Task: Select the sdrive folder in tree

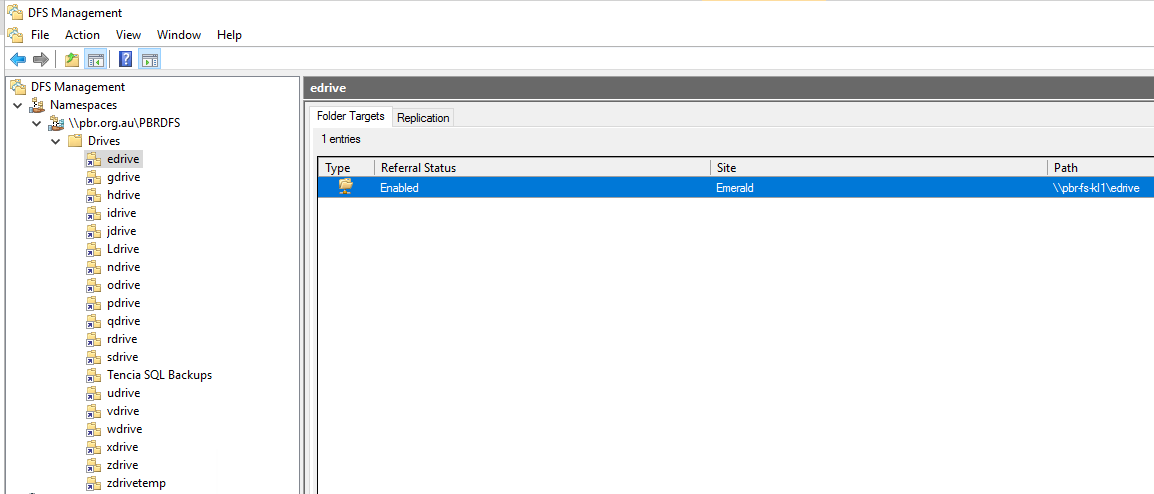Action: [x=122, y=357]
